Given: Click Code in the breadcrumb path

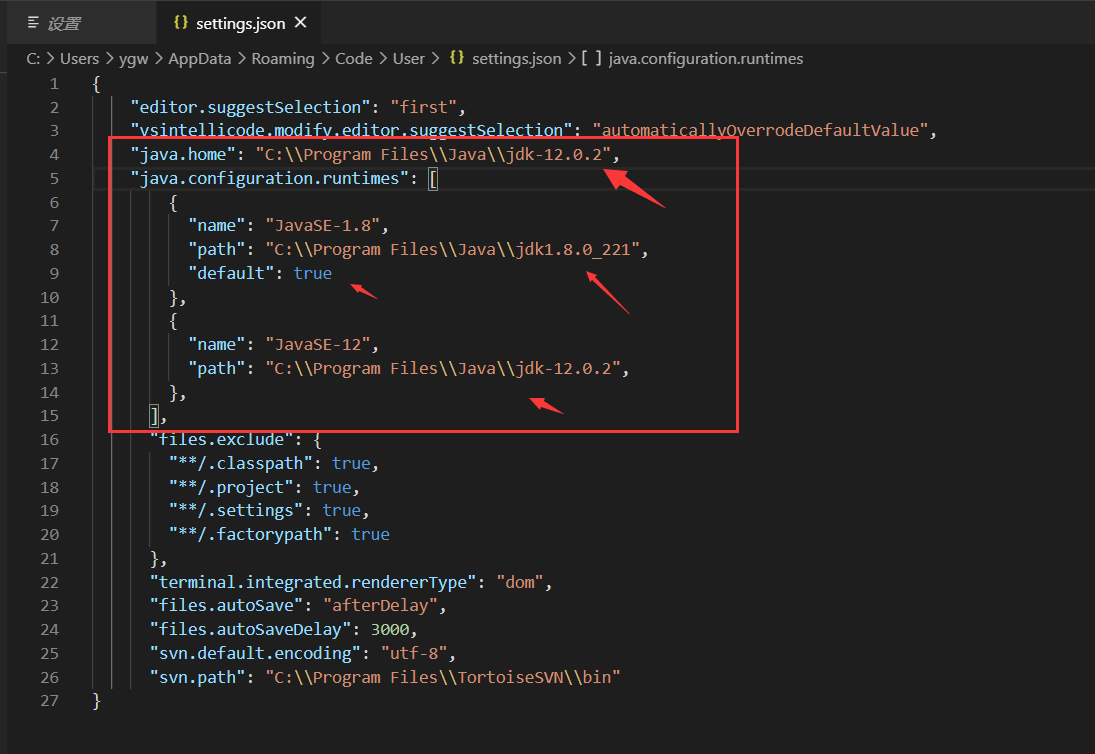Looking at the screenshot, I should pos(353,58).
